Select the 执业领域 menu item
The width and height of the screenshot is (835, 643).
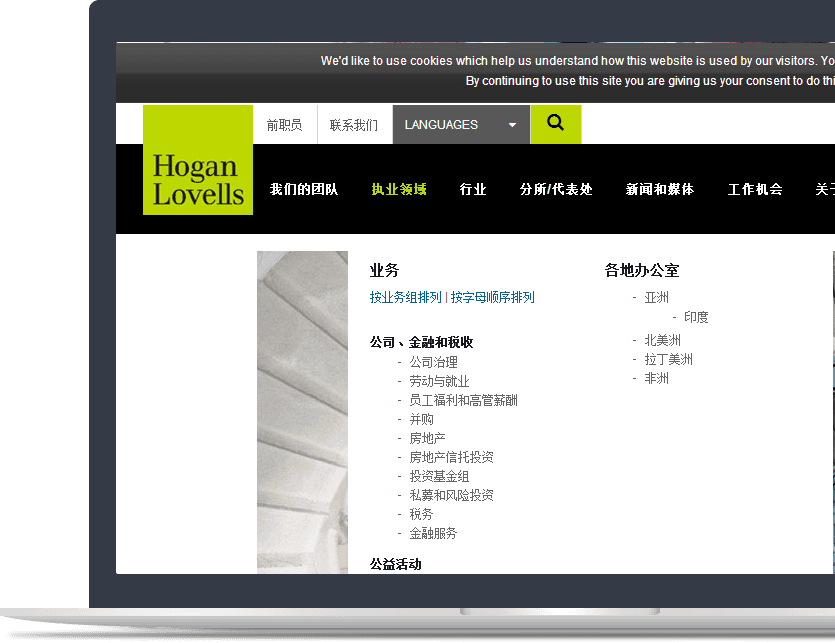coord(399,189)
